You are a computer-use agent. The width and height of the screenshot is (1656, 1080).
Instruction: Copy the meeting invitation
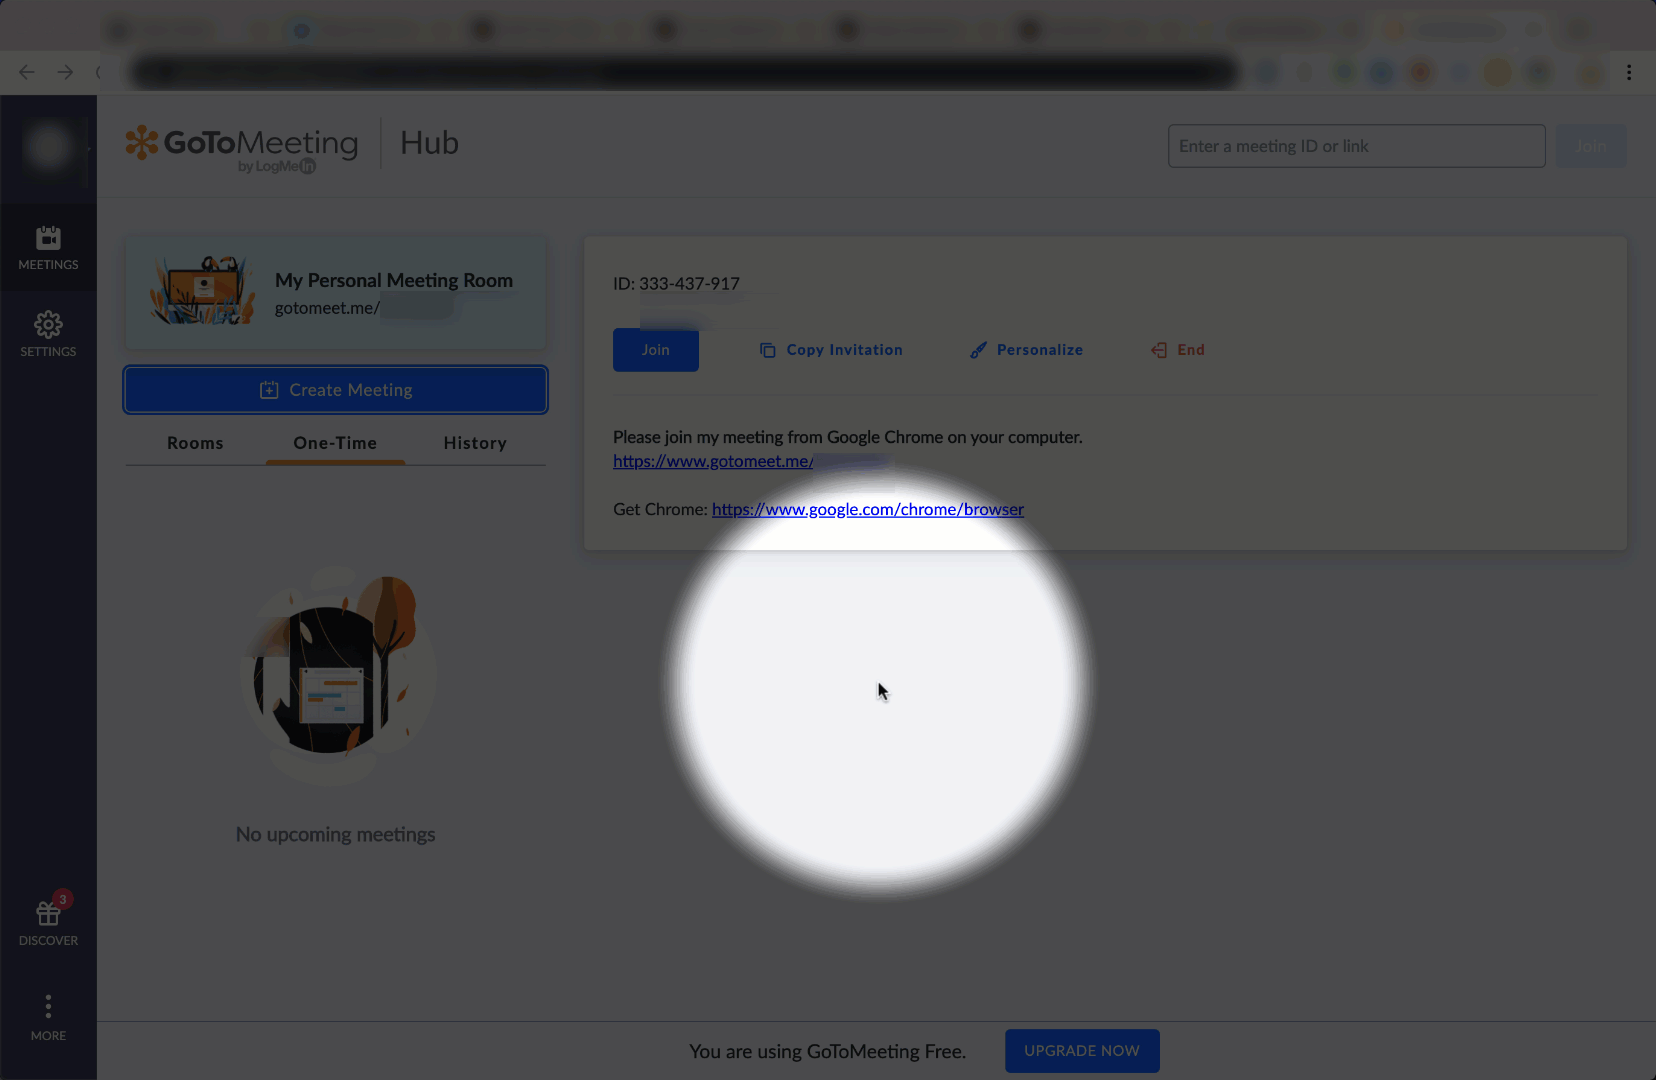[x=831, y=350]
